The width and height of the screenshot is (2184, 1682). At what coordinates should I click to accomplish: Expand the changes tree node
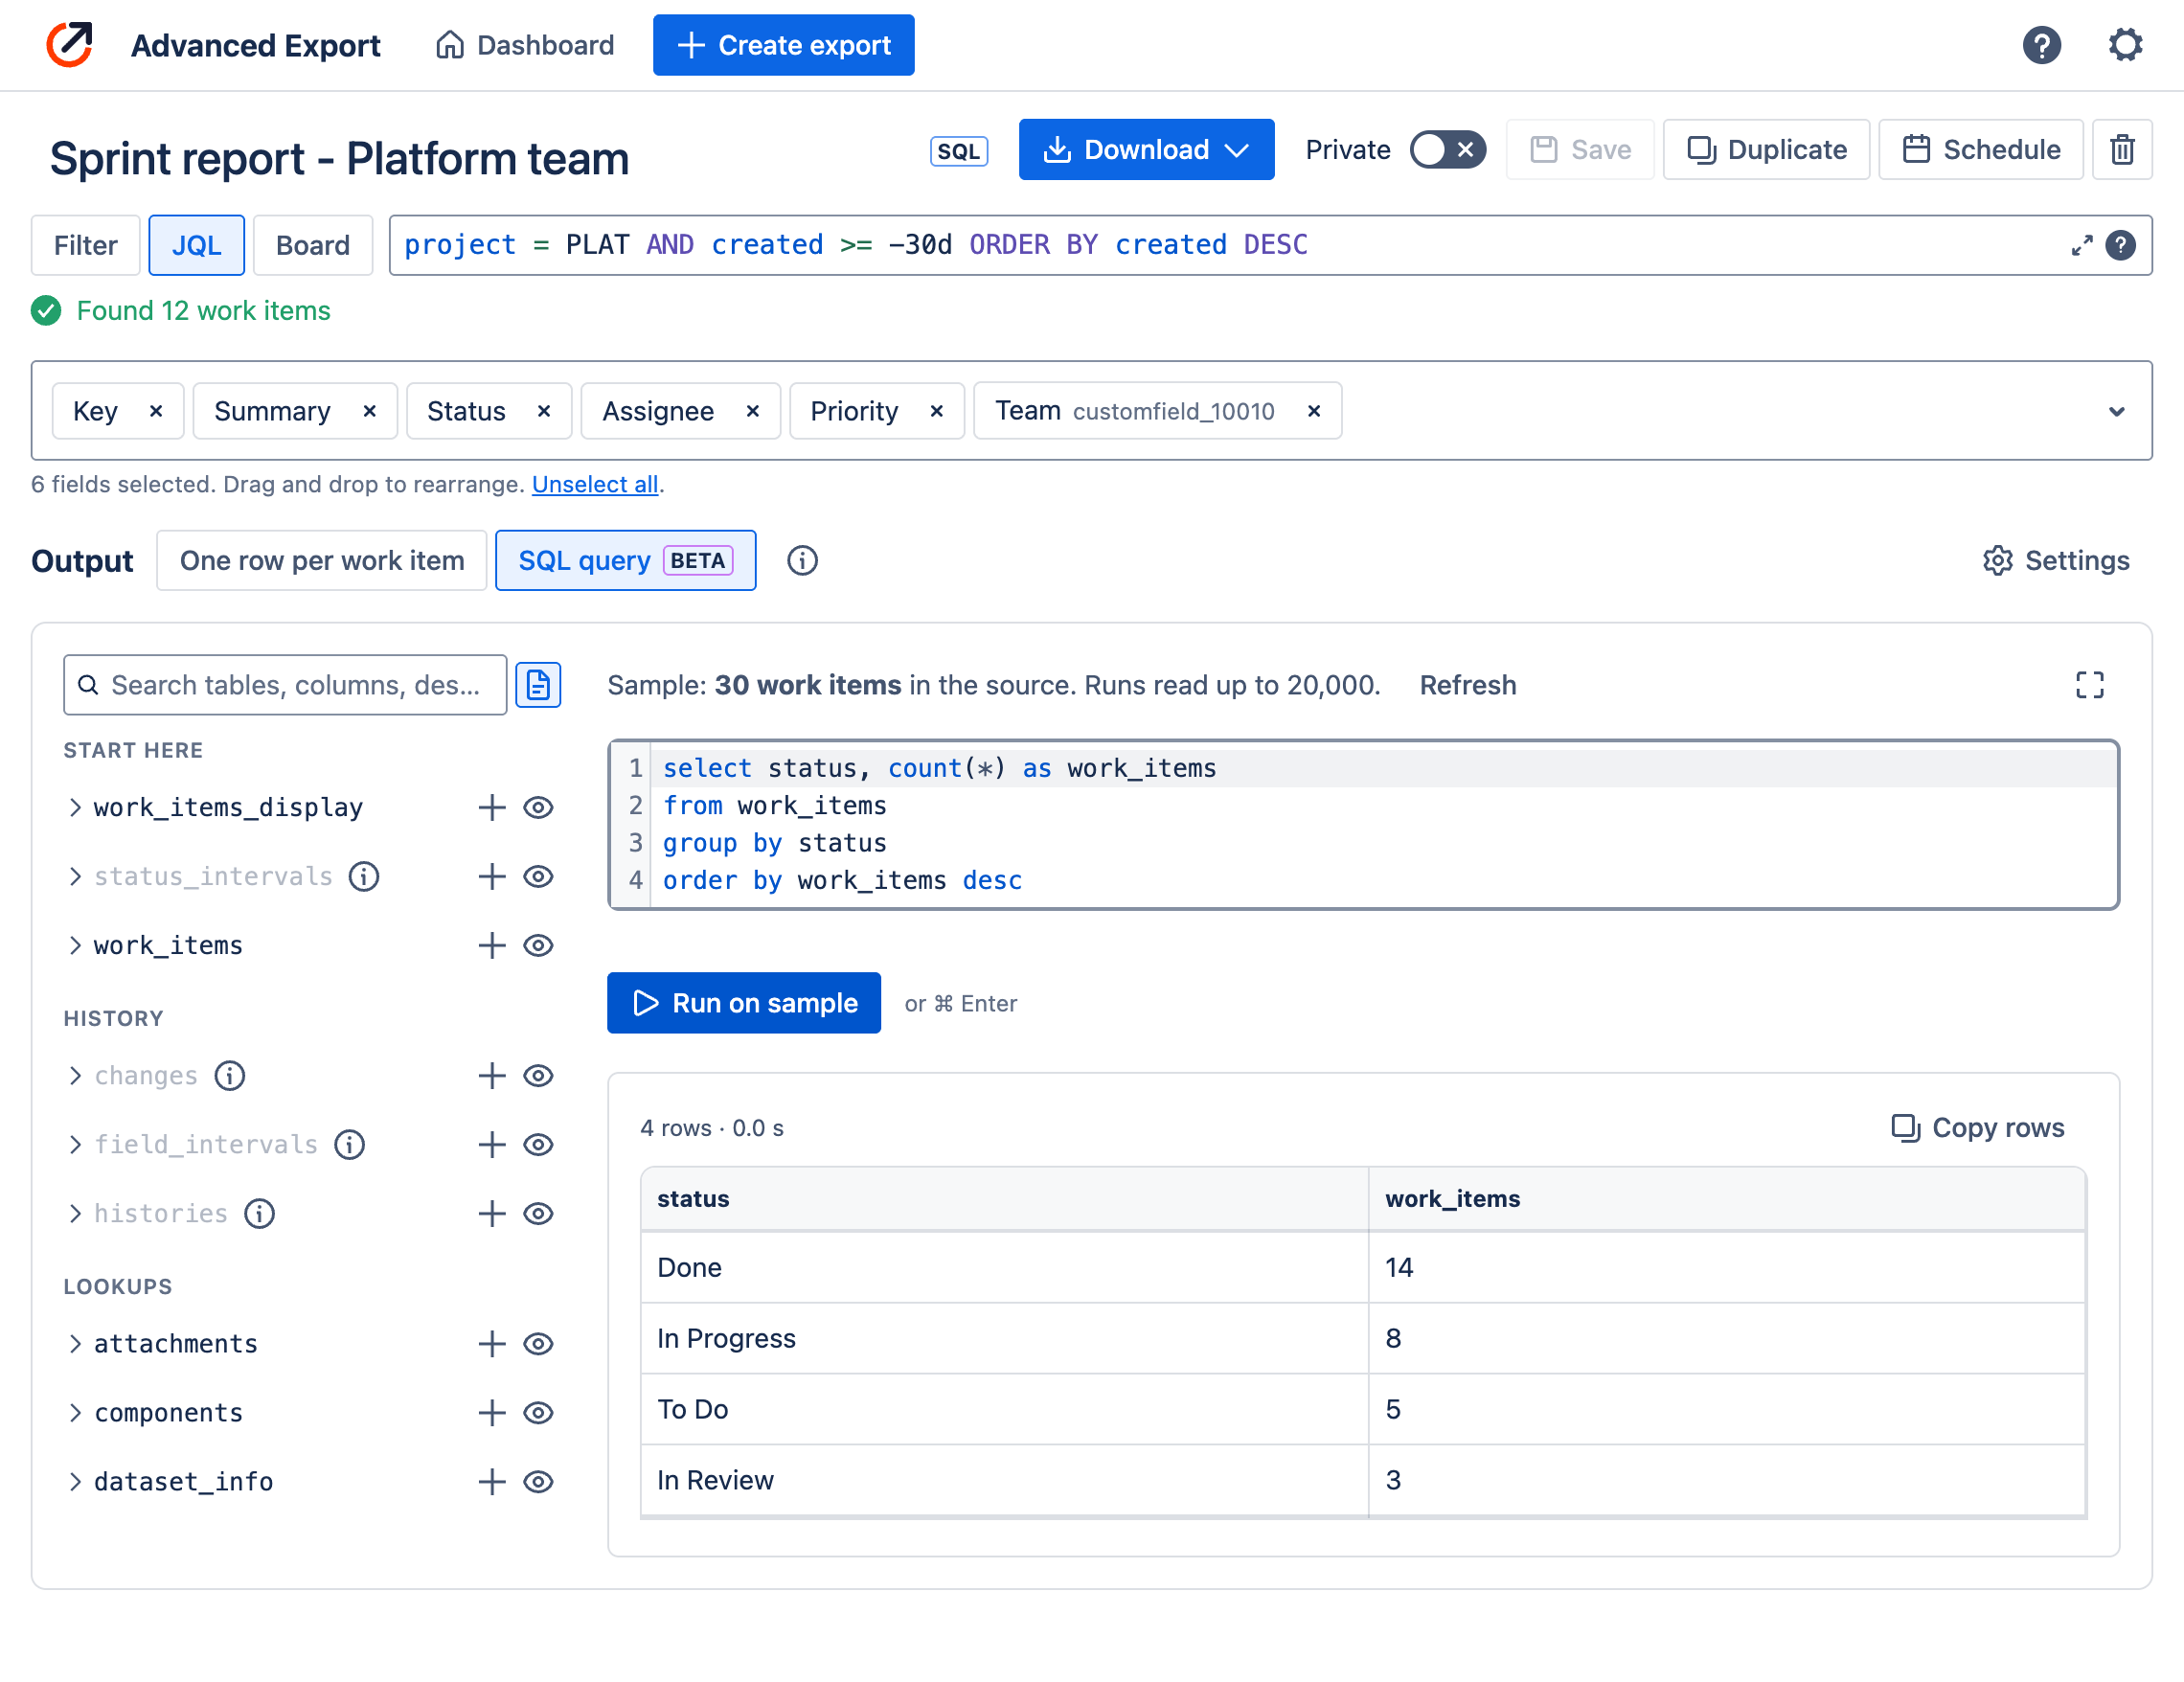(x=75, y=1076)
